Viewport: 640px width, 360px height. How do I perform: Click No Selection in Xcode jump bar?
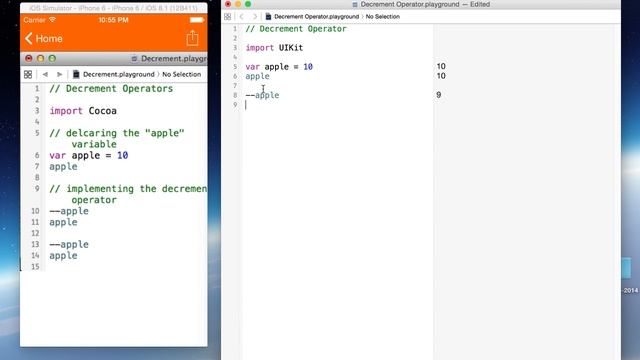pyautogui.click(x=382, y=17)
